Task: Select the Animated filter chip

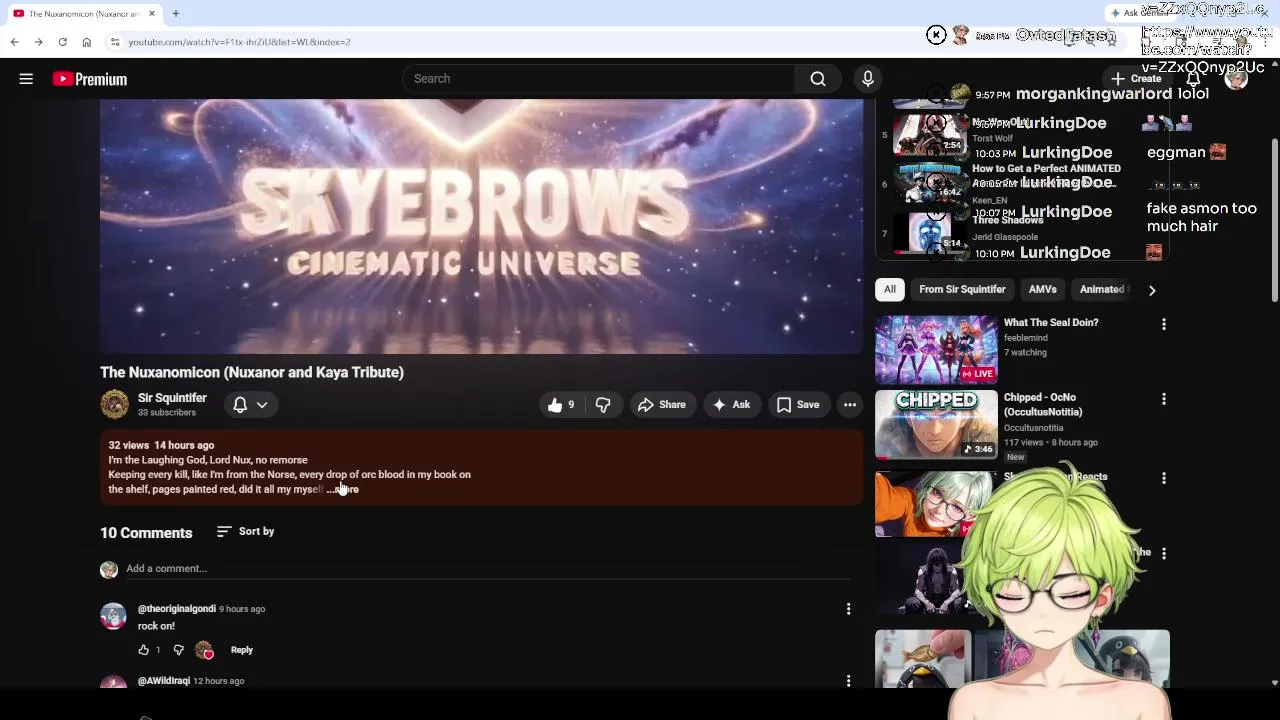Action: [x=1101, y=289]
